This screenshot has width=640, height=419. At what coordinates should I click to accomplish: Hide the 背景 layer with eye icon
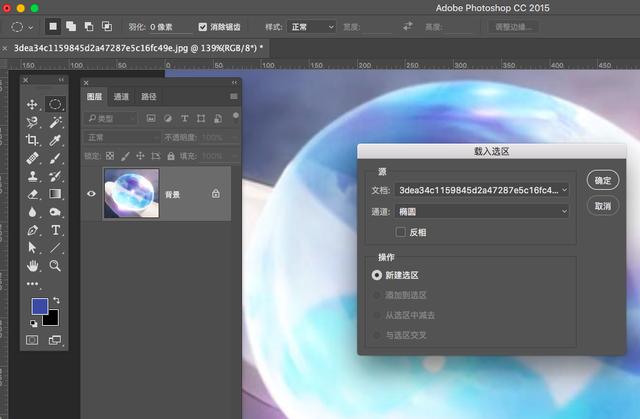[x=91, y=194]
